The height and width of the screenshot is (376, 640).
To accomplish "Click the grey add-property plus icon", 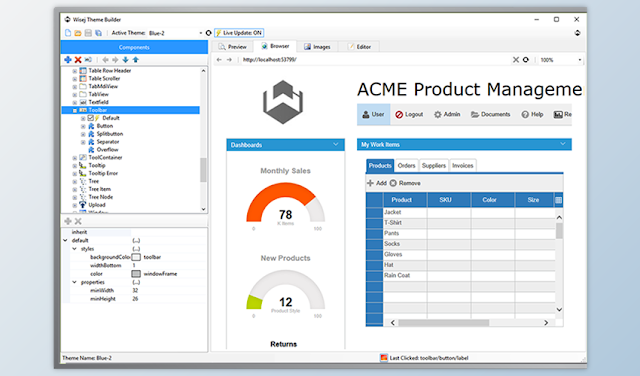I will (x=68, y=221).
